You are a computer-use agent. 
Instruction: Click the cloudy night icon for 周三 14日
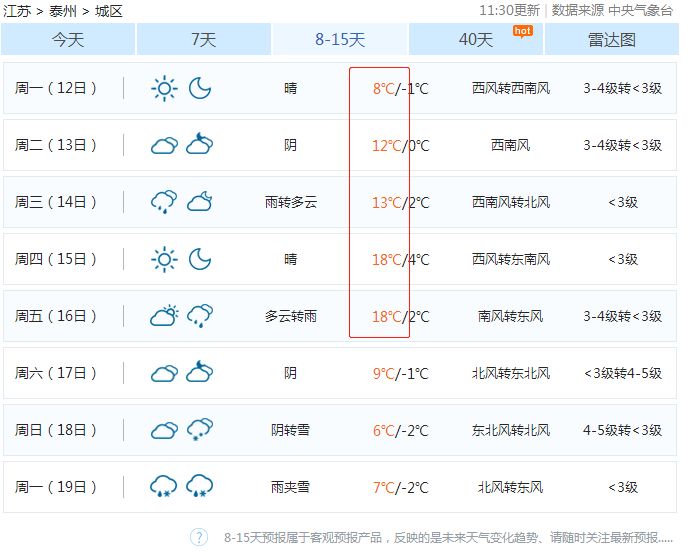click(x=200, y=202)
